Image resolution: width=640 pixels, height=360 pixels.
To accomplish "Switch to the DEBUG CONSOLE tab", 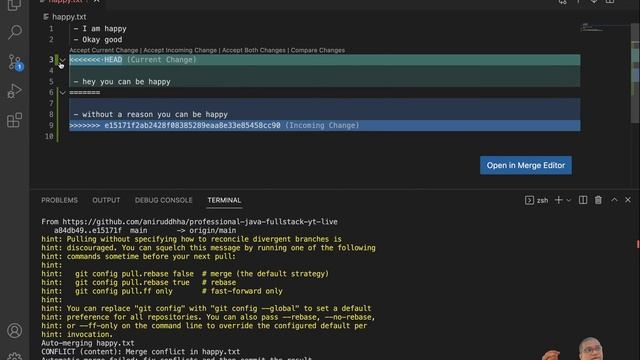I will coord(163,200).
